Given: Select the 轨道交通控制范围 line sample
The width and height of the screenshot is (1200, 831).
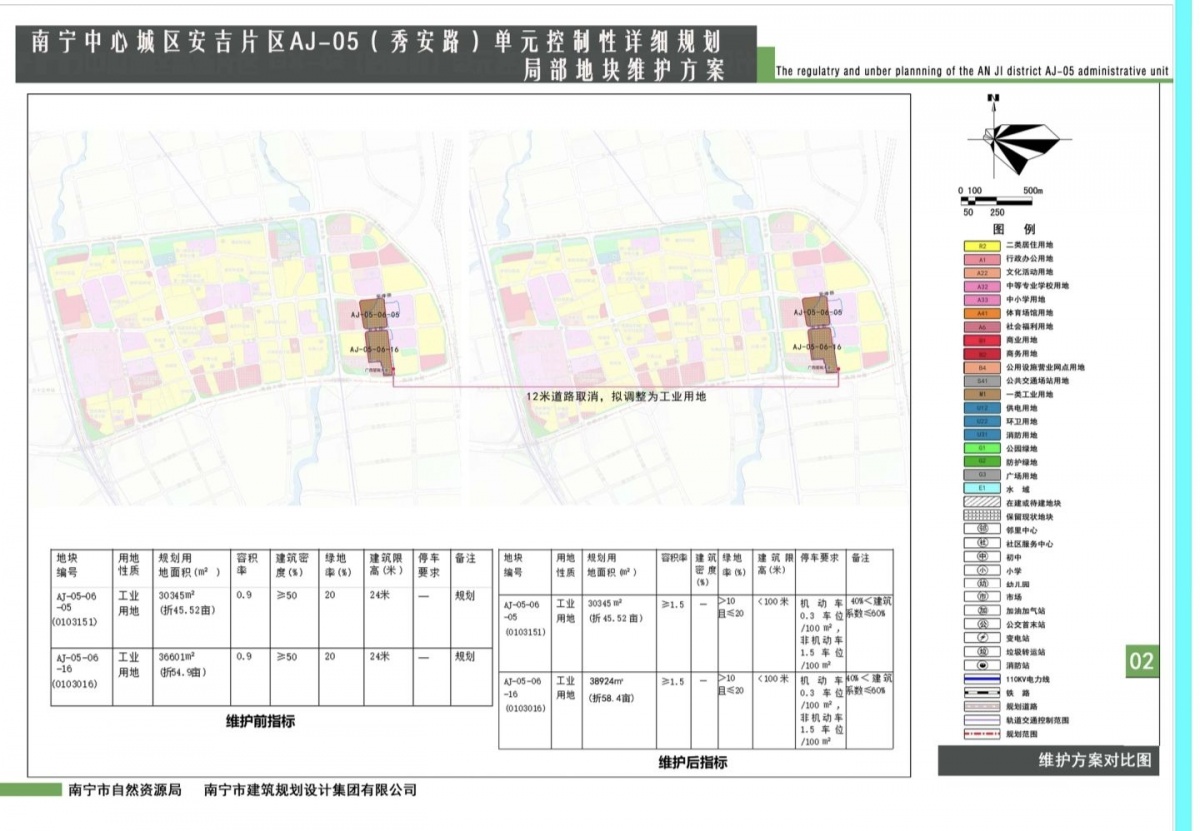Looking at the screenshot, I should (982, 719).
